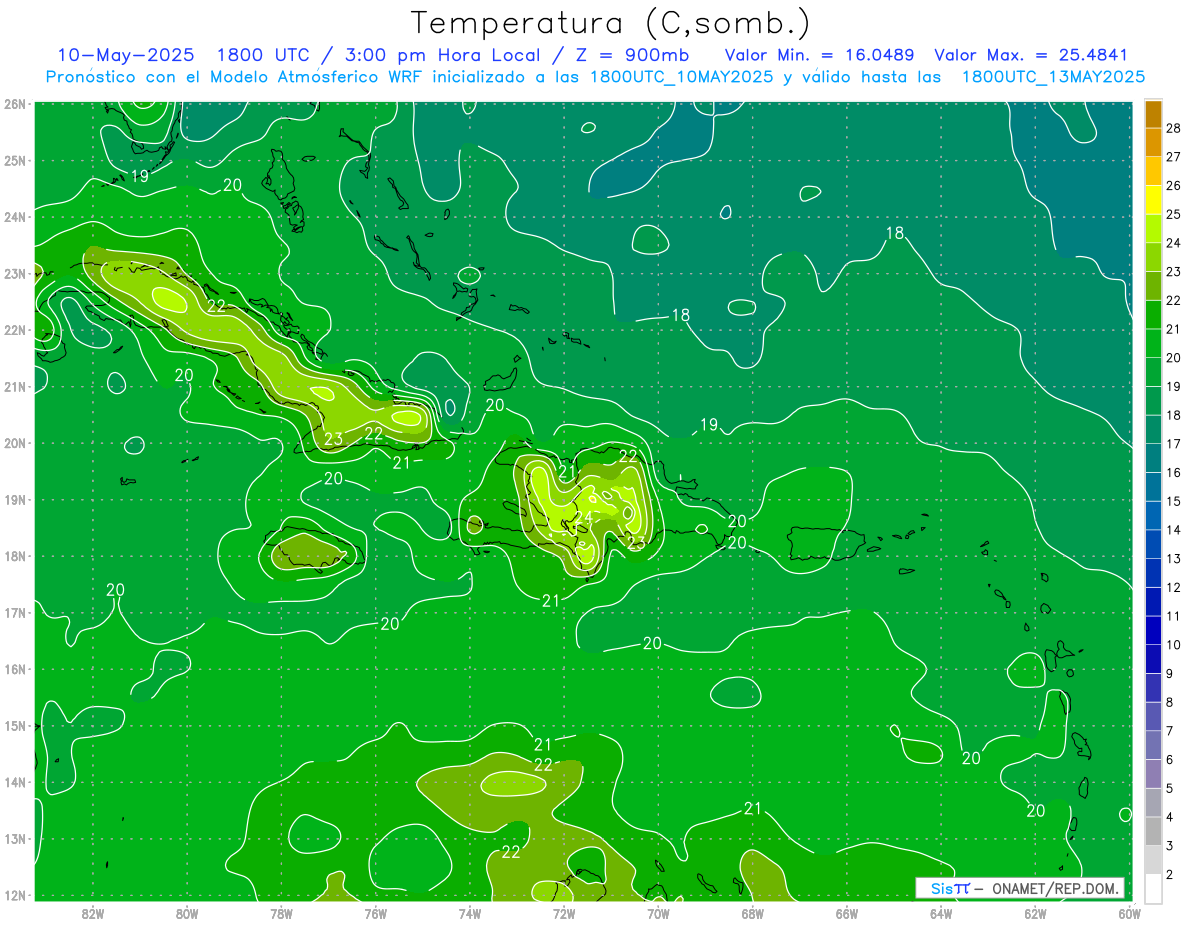Click the yellow swatch between 25 and 26
Viewport: 1200px width, 927px height.
pyautogui.click(x=1153, y=199)
